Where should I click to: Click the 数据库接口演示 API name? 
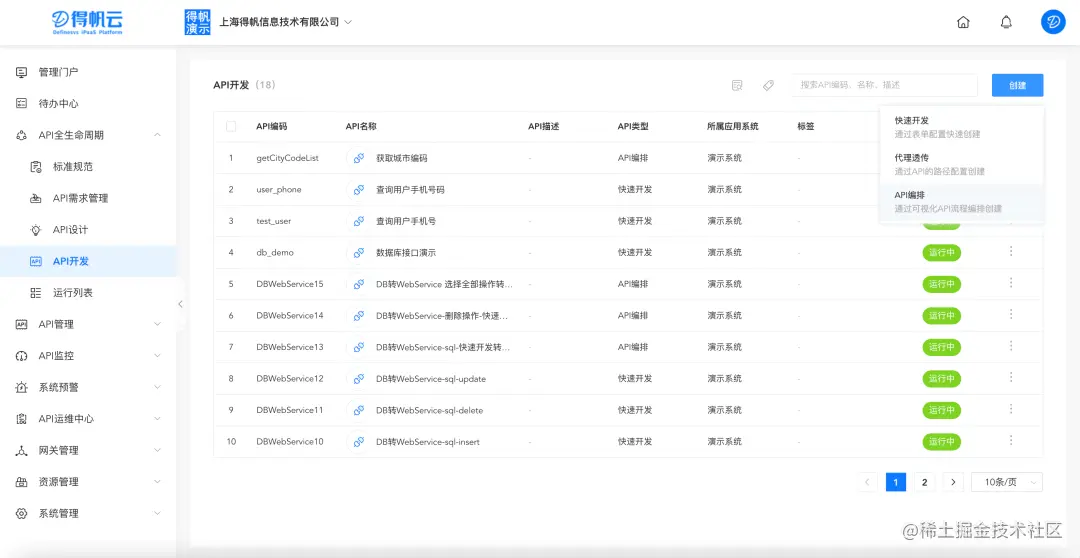point(406,253)
